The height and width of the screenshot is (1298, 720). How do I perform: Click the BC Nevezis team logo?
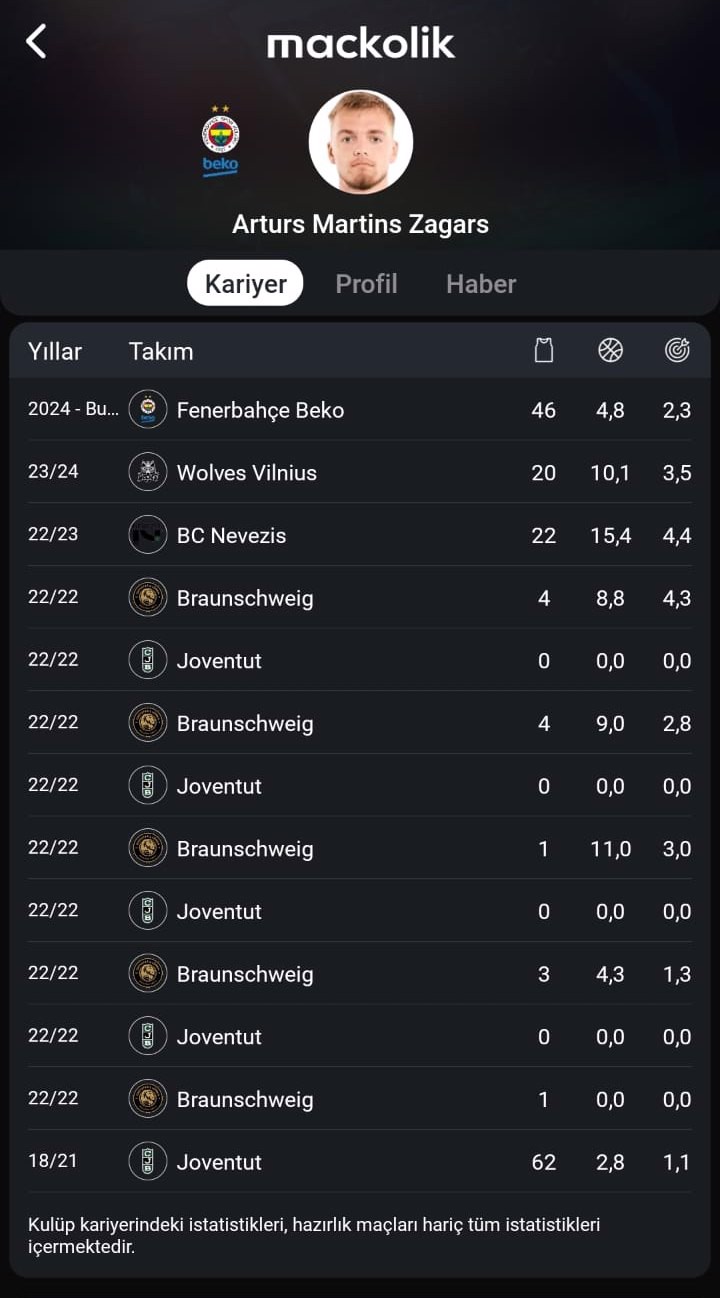point(148,535)
